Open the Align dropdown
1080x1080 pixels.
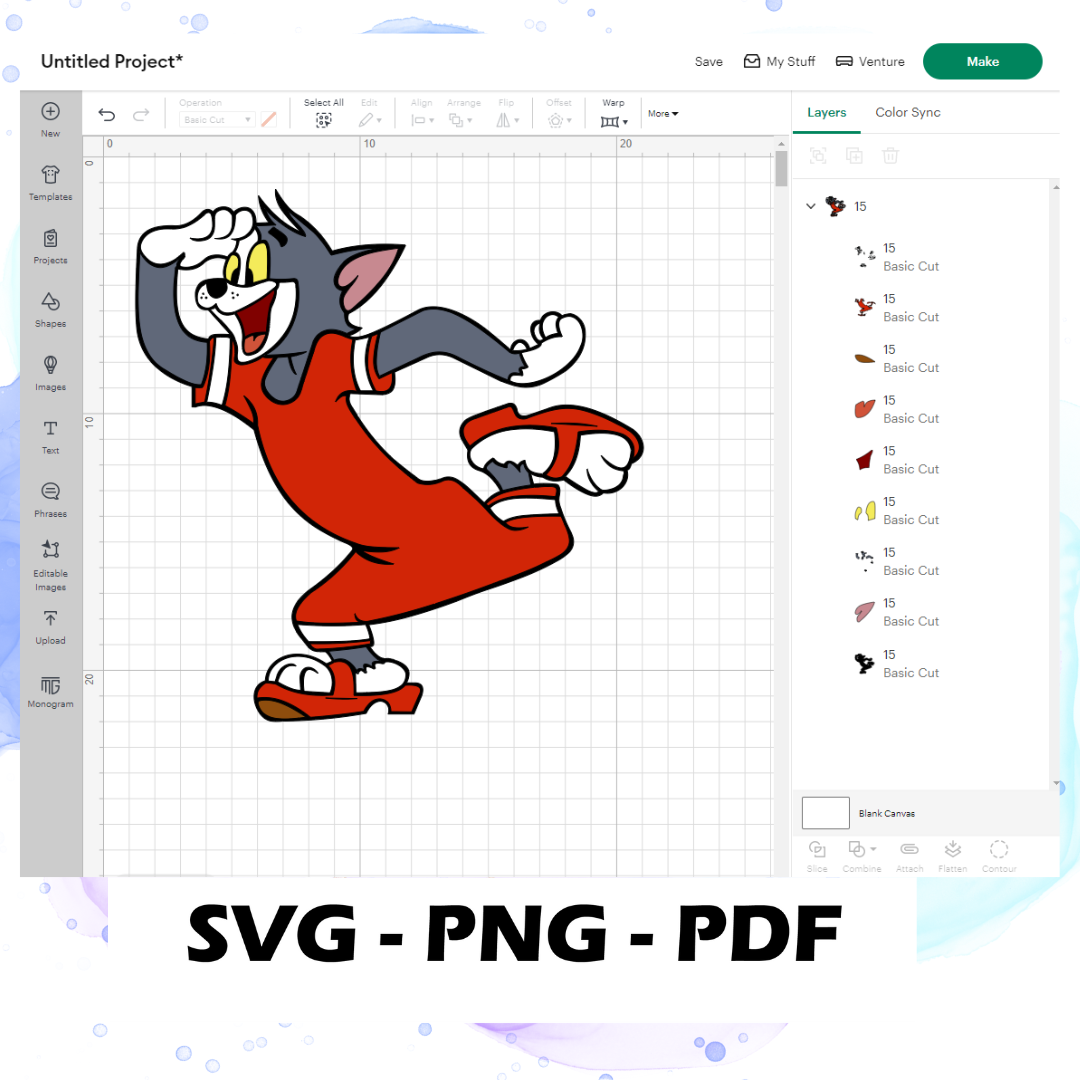[x=422, y=121]
